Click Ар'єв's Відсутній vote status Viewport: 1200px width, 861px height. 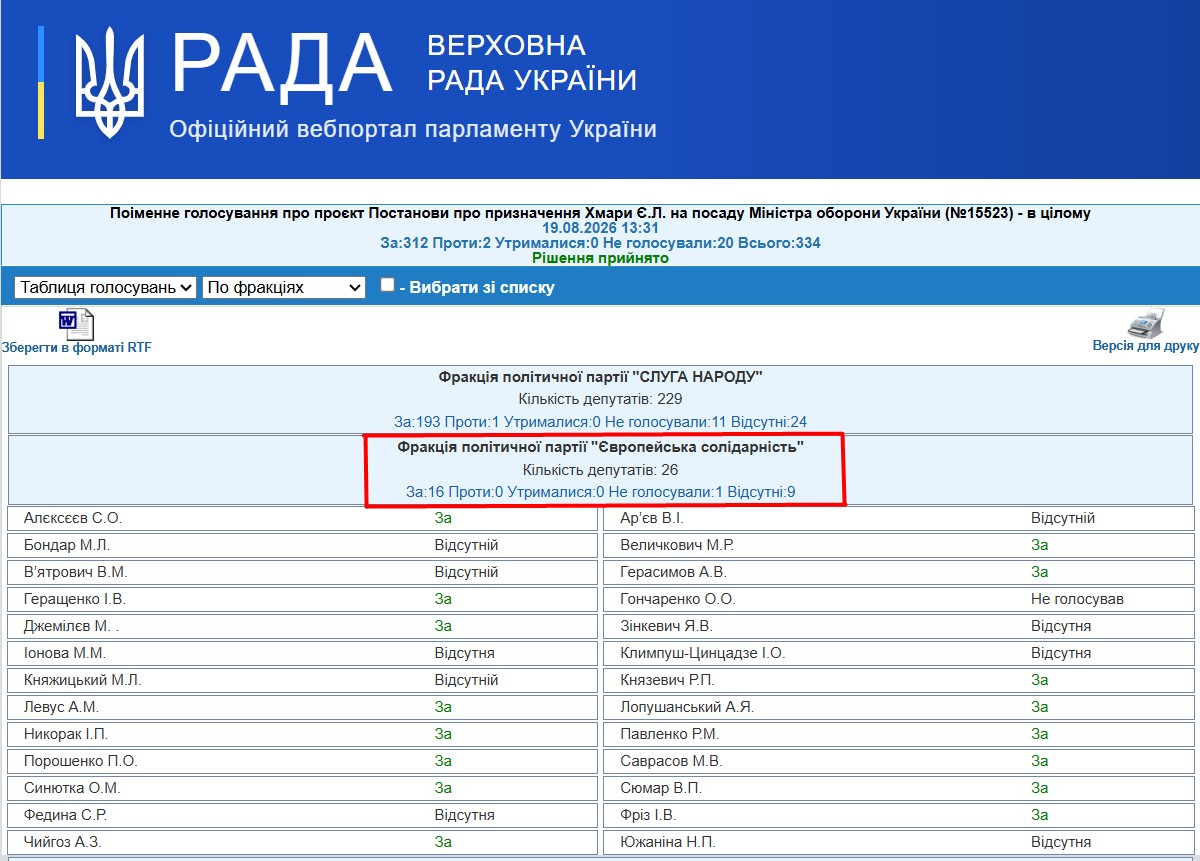tap(1063, 518)
